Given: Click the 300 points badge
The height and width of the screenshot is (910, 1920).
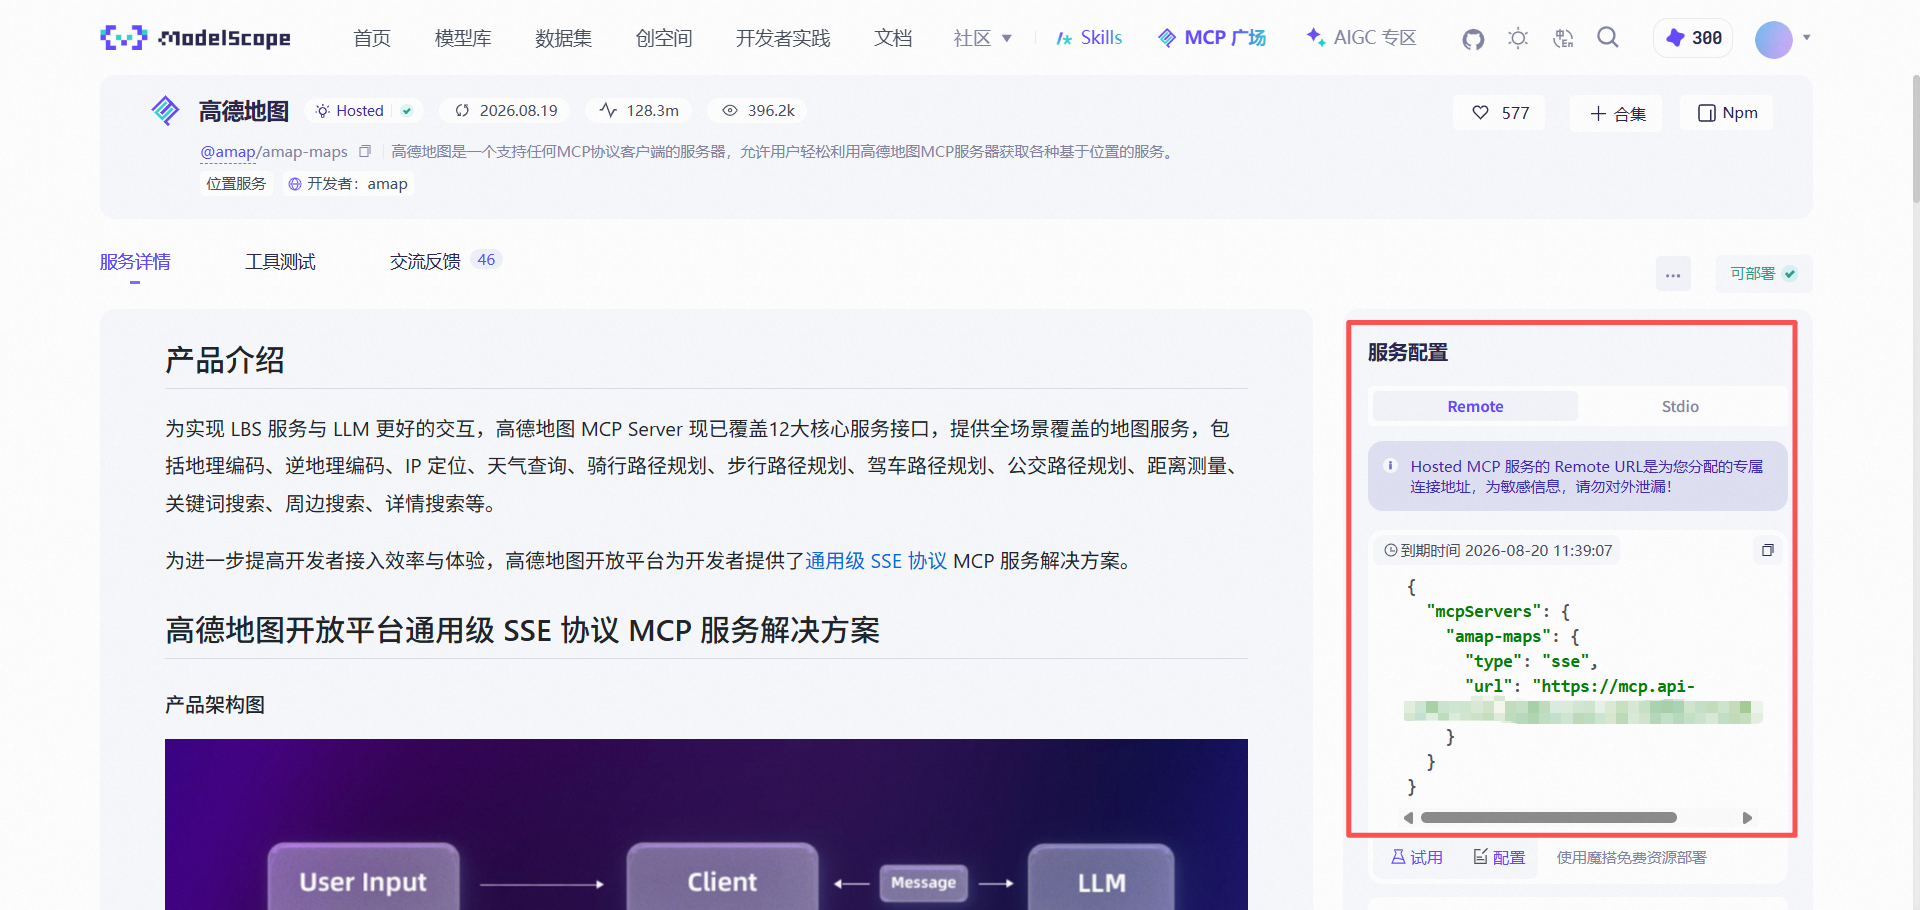Looking at the screenshot, I should 1693,38.
